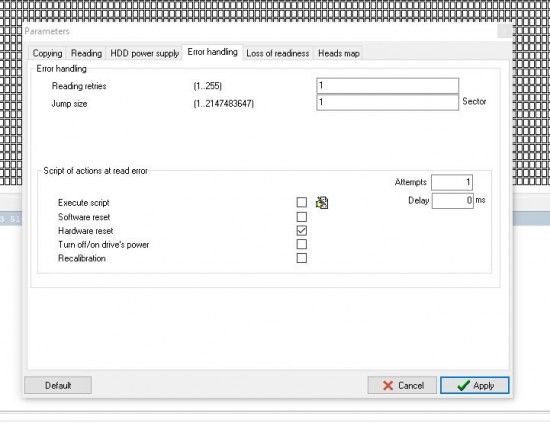
Task: Select the Delay milliseconds field
Action: coord(452,201)
